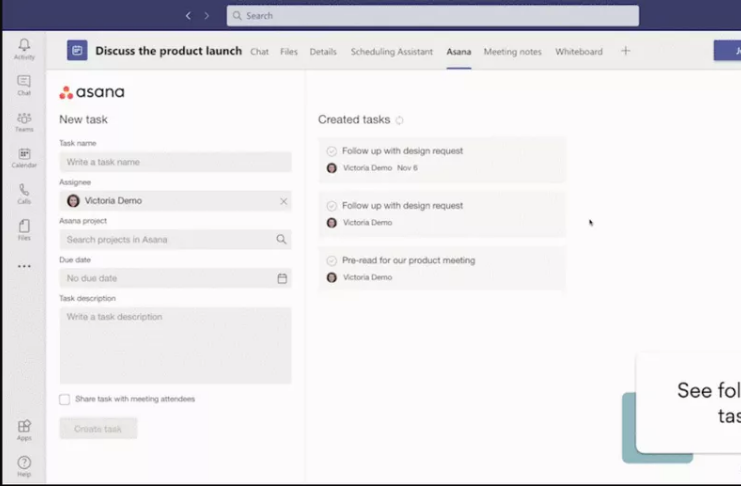Remove assignee Victoria Demo with the X

(284, 201)
